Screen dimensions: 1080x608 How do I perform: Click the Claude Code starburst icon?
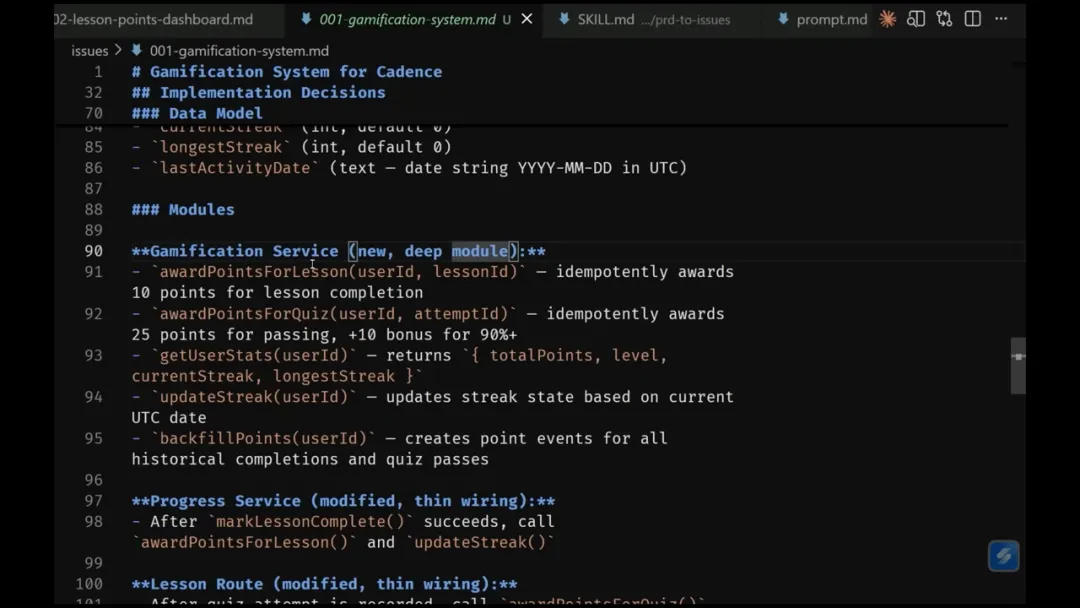[888, 19]
